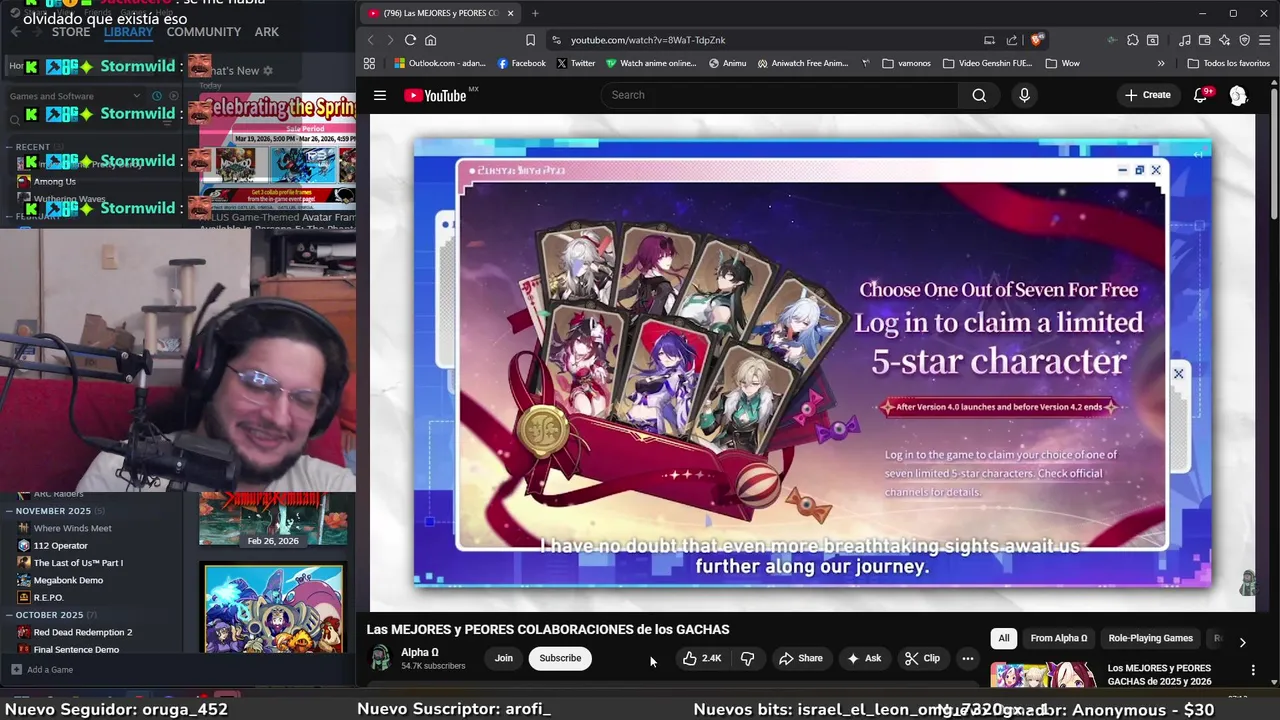The height and width of the screenshot is (720, 1280).
Task: Click Steam ready-to-play filter icon
Action: (172, 96)
